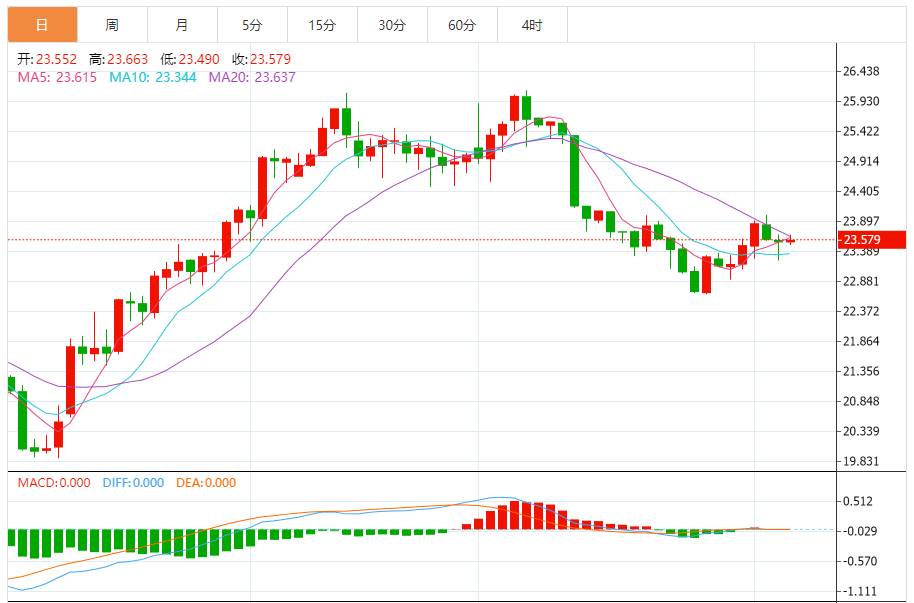
Task: Select the 日 daily chart tab
Action: click(x=43, y=25)
